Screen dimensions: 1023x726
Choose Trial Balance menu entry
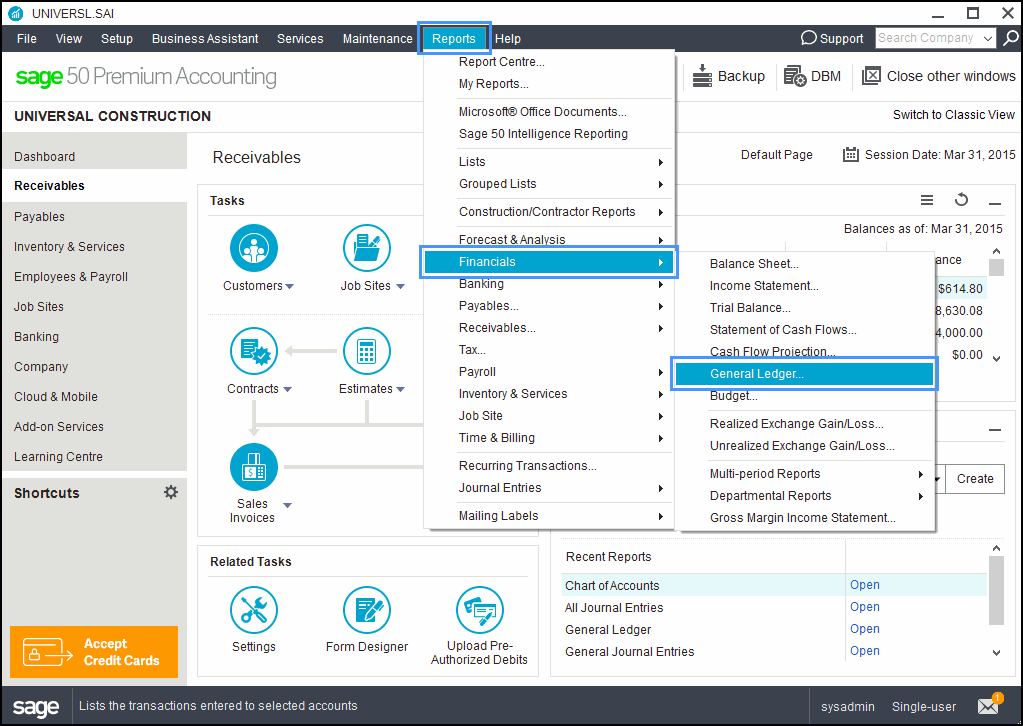pos(750,308)
